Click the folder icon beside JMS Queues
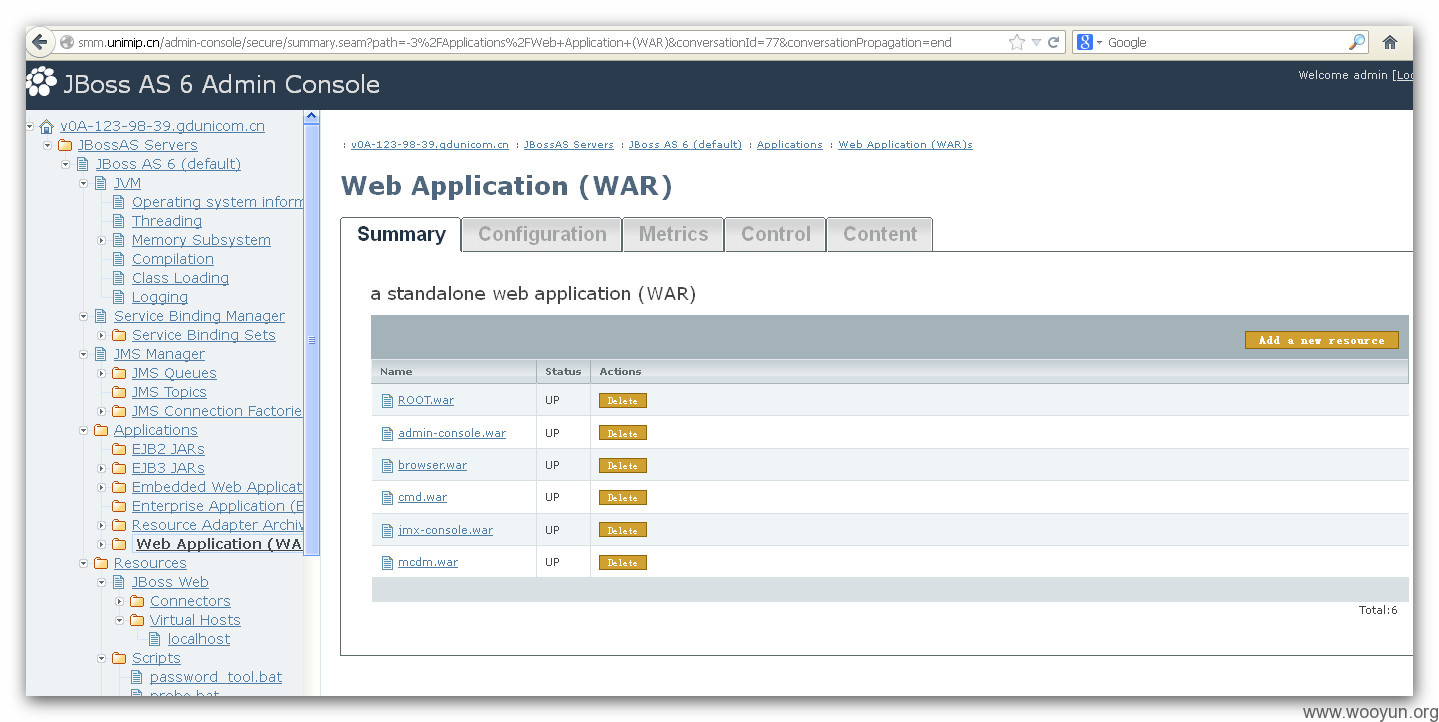The height and width of the screenshot is (722, 1439). [119, 373]
